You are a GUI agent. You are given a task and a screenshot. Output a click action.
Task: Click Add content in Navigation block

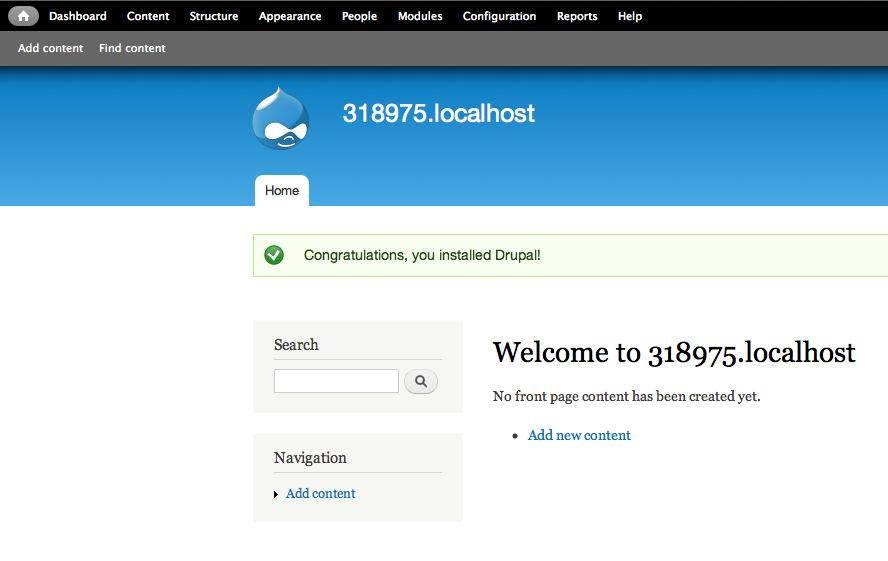click(320, 493)
